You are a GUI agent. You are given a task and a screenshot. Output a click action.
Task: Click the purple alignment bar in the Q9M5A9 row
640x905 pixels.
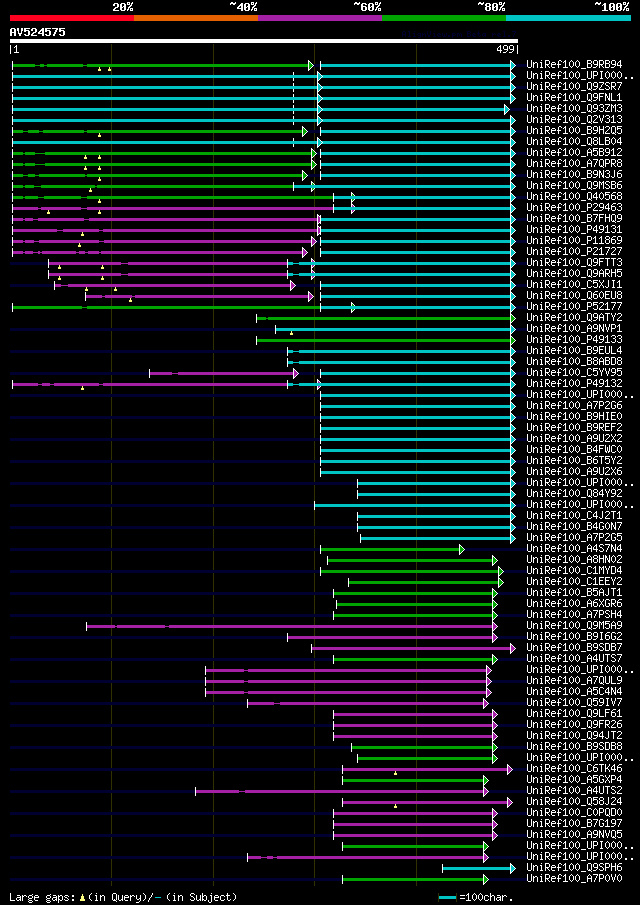(x=292, y=626)
